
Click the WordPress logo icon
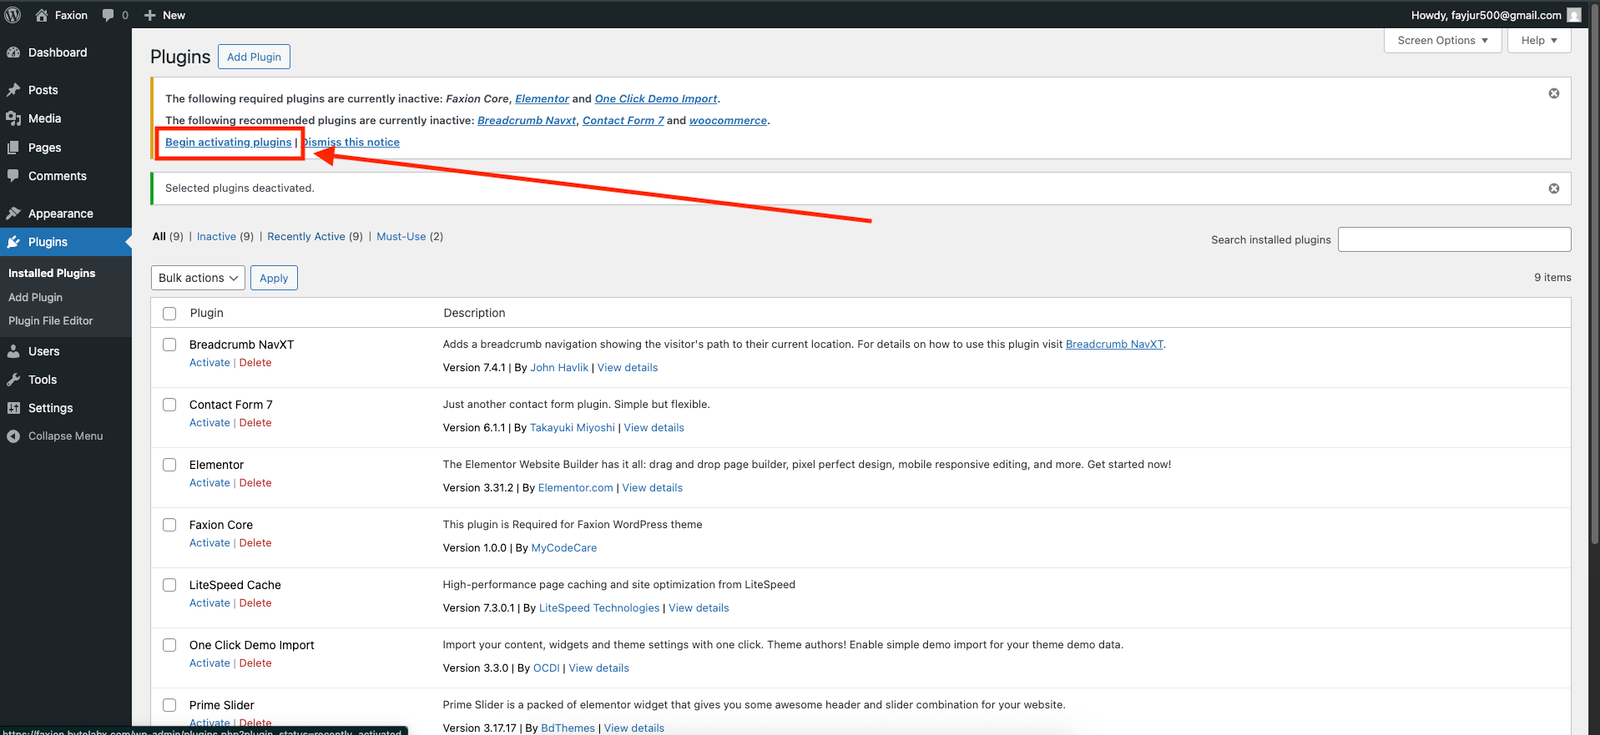point(13,15)
